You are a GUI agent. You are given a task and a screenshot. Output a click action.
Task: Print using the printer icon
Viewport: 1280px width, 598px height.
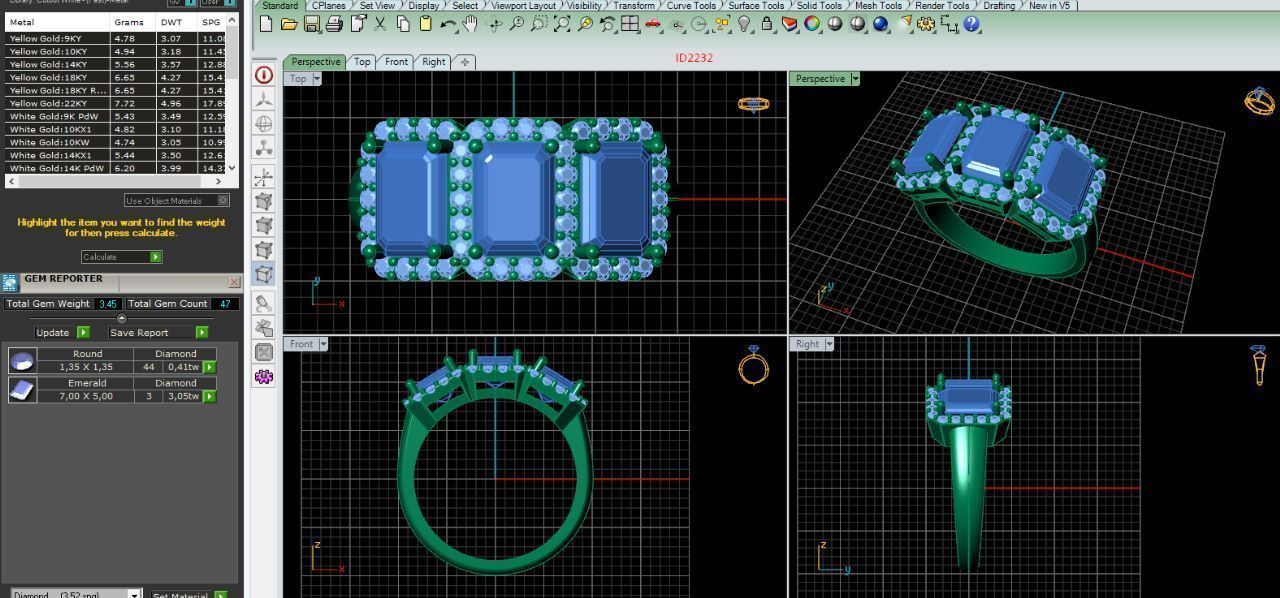pos(334,24)
